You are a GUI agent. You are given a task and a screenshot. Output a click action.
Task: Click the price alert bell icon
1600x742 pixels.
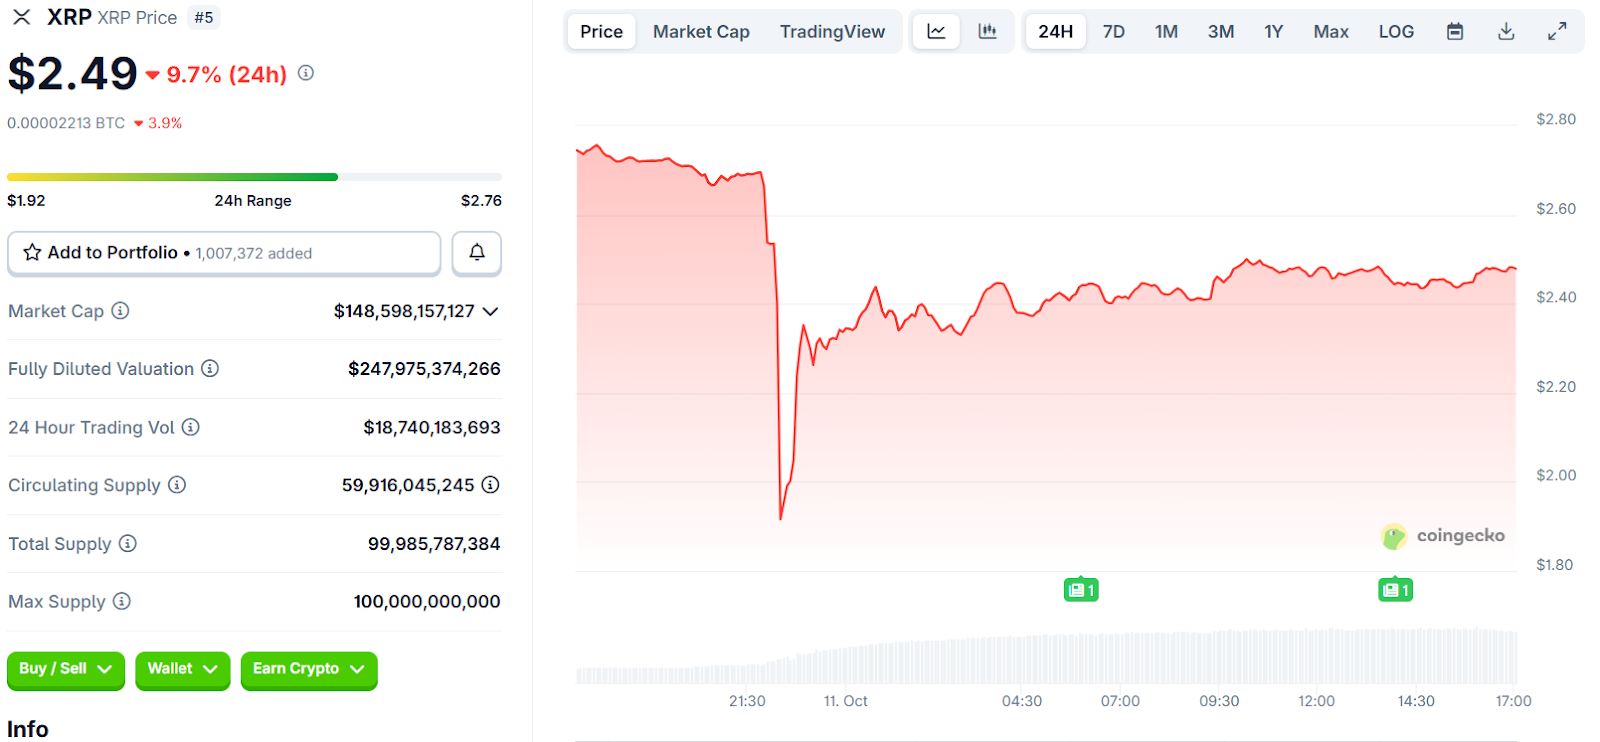(477, 253)
